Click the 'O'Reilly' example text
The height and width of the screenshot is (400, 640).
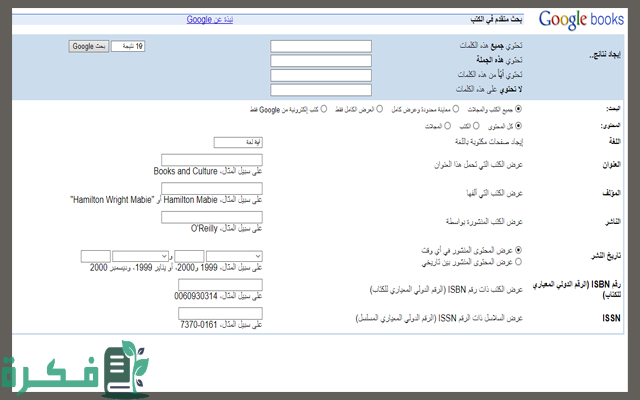point(204,228)
